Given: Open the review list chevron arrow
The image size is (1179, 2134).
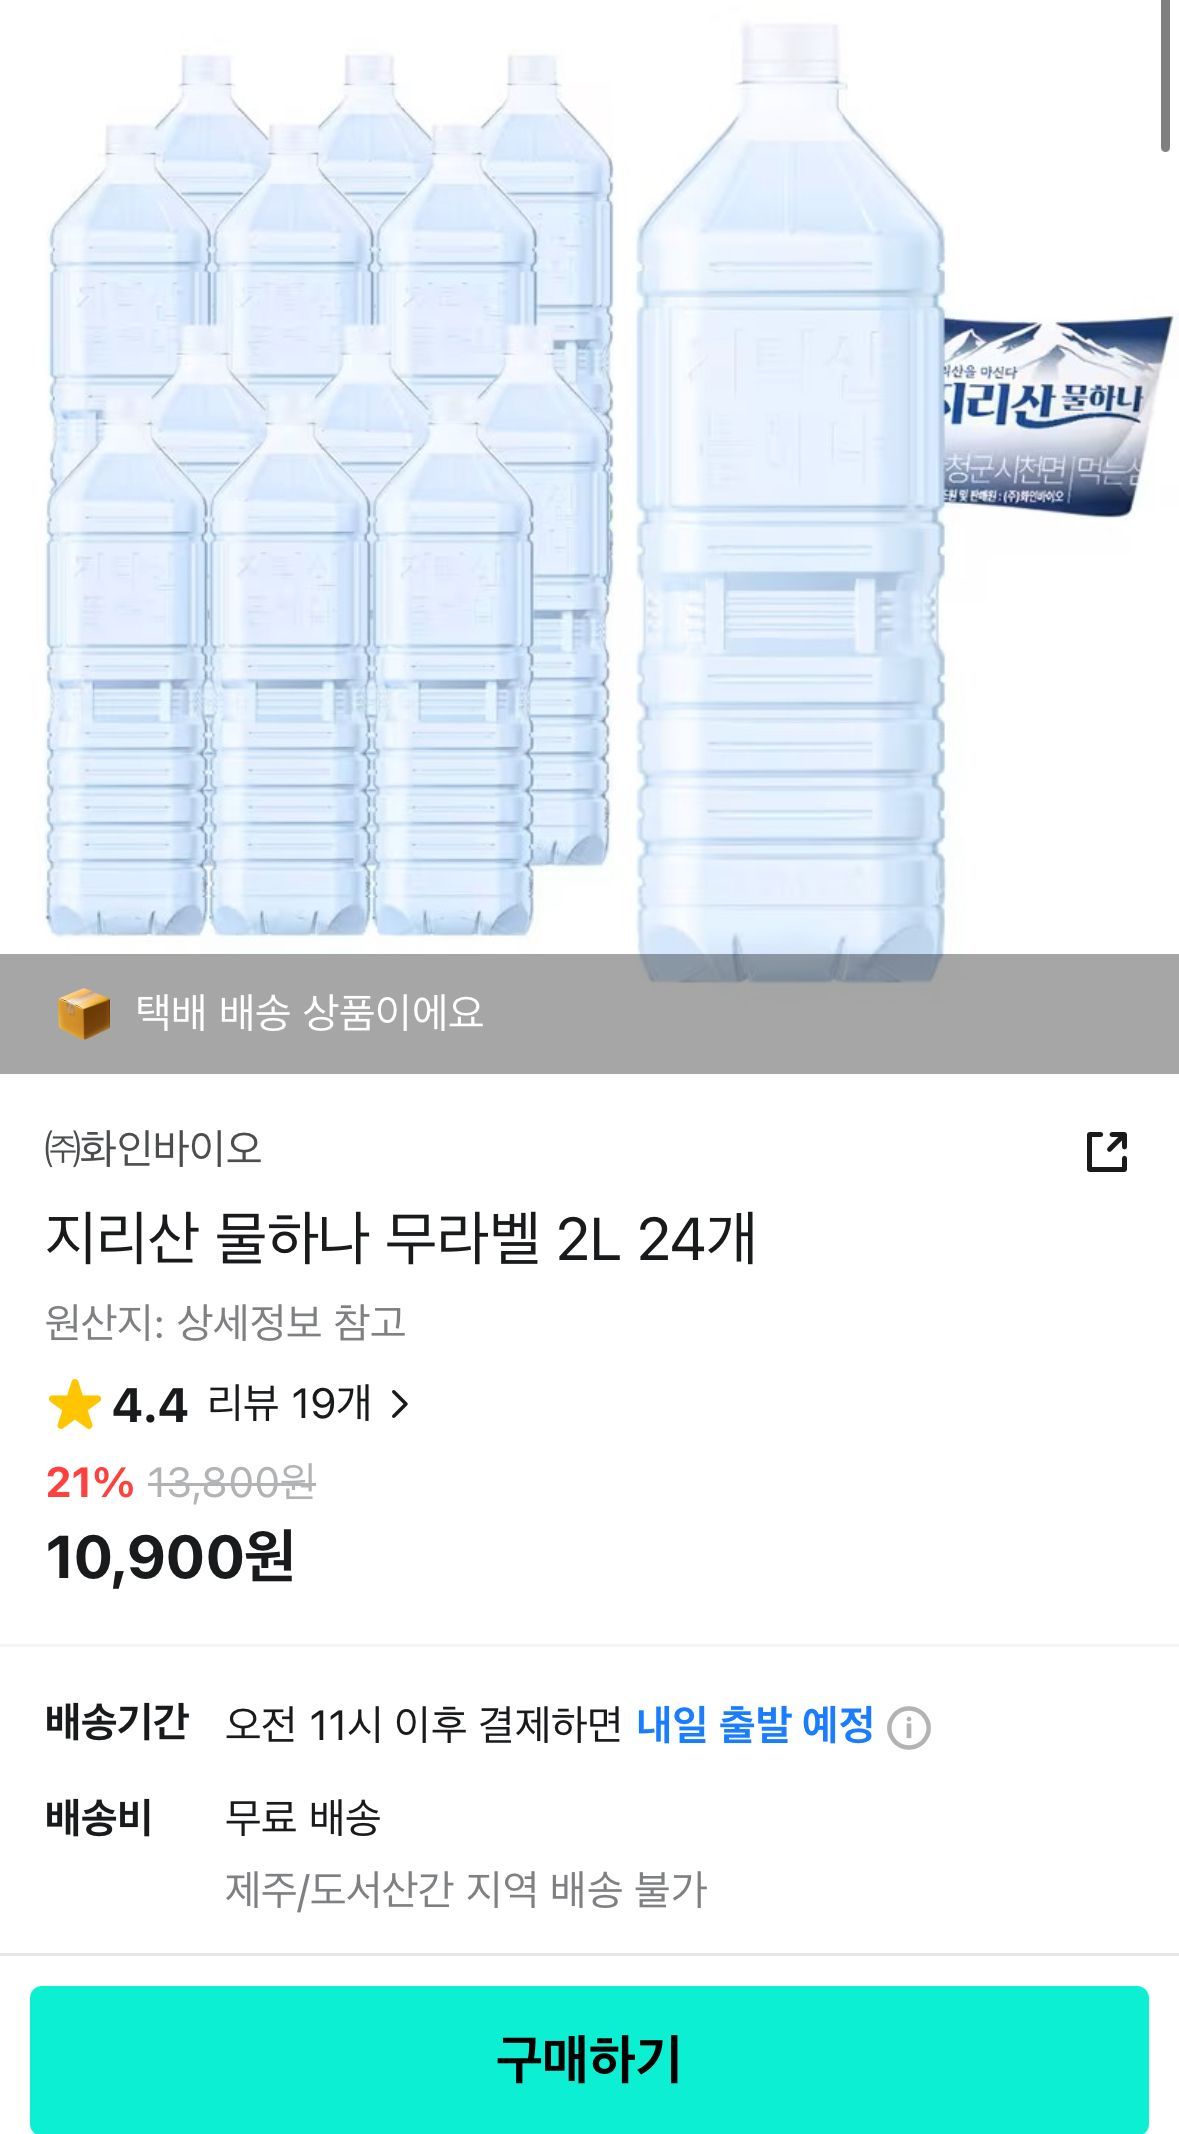Looking at the screenshot, I should (400, 1405).
